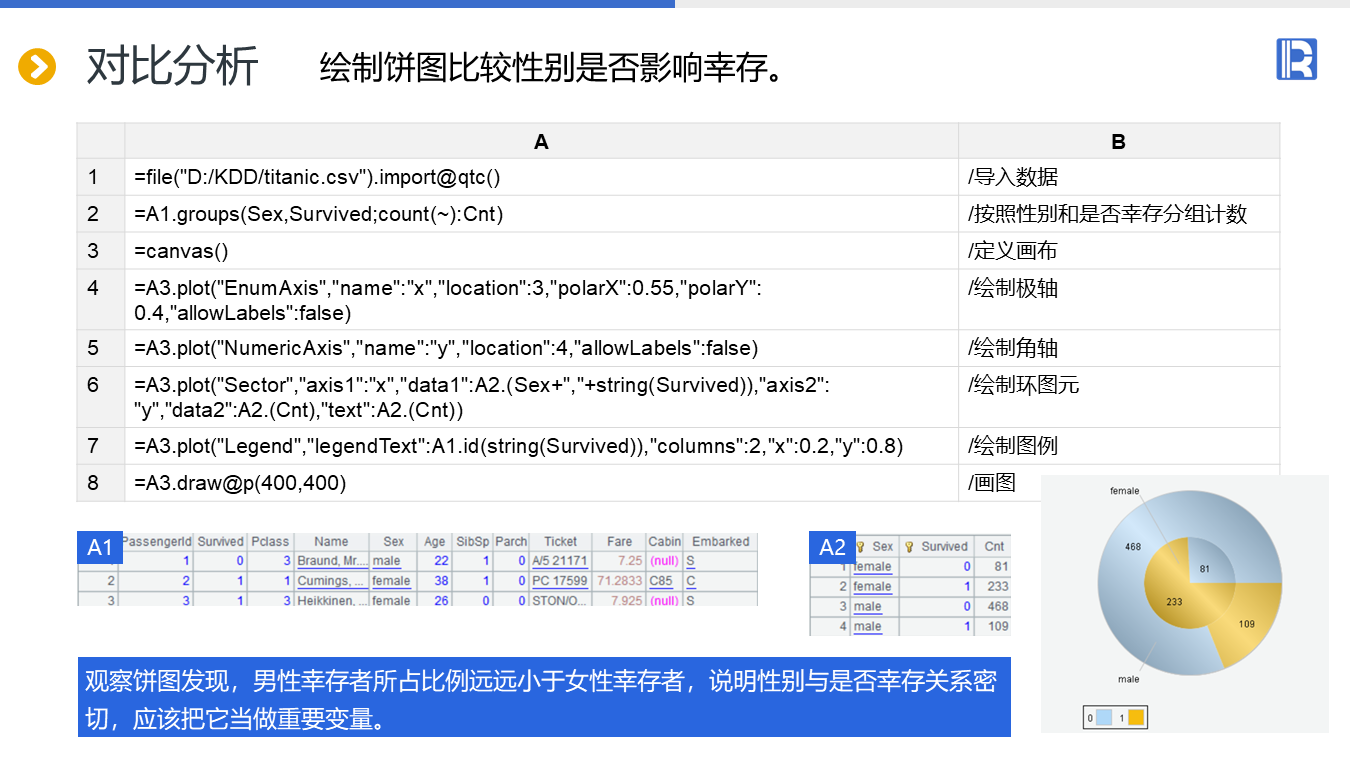The height and width of the screenshot is (759, 1350).
Task: Click the SibSp column header in A1 table
Action: 472,542
